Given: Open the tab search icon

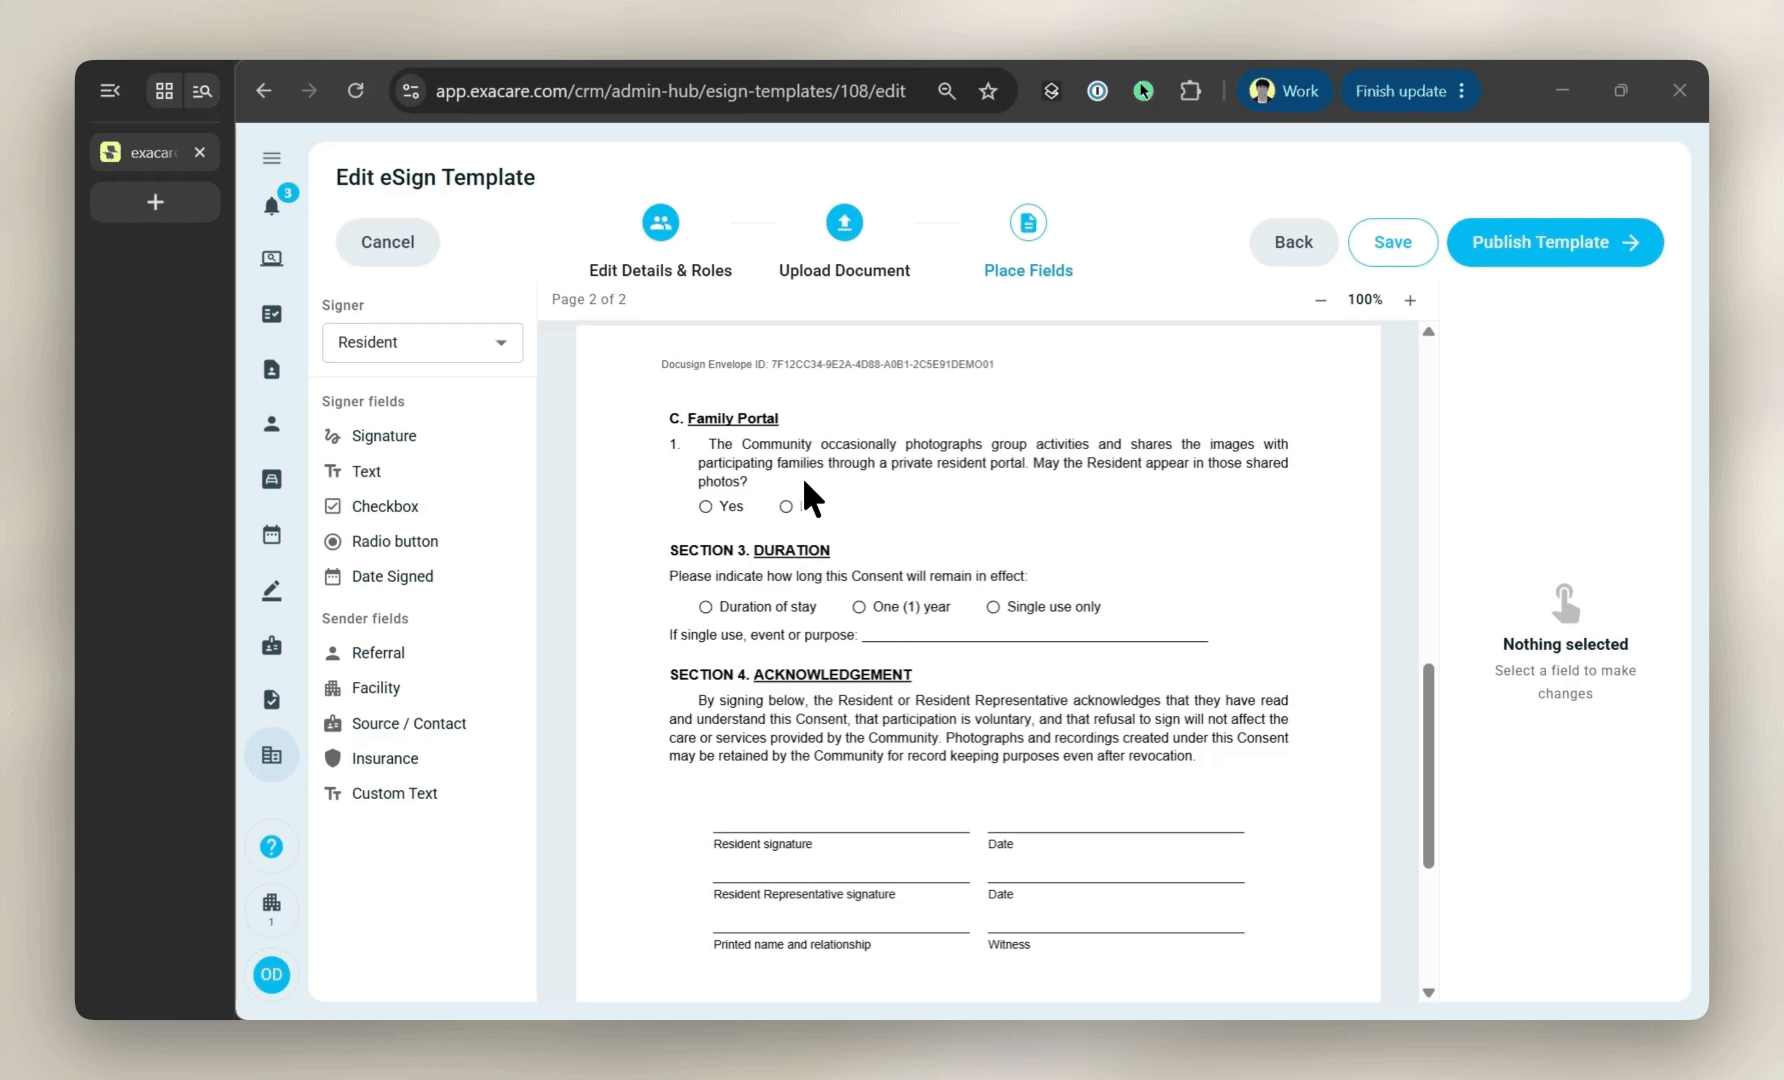Looking at the screenshot, I should pos(202,91).
